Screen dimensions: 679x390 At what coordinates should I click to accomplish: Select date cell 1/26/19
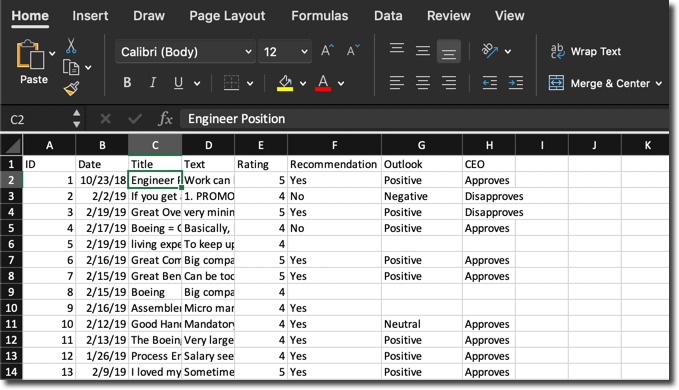[102, 356]
